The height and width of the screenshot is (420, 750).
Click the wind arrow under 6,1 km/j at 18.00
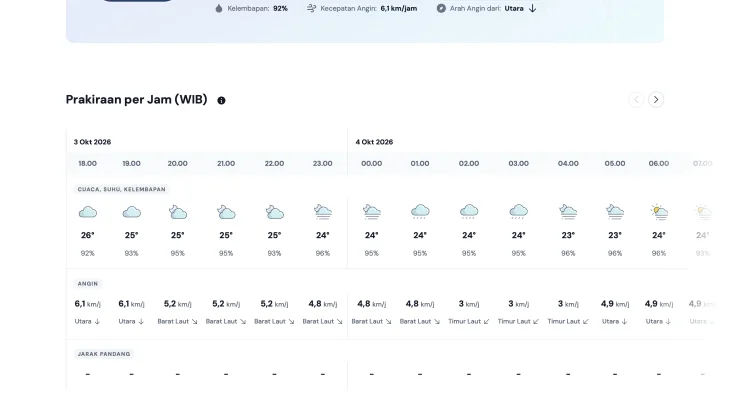pyautogui.click(x=97, y=321)
